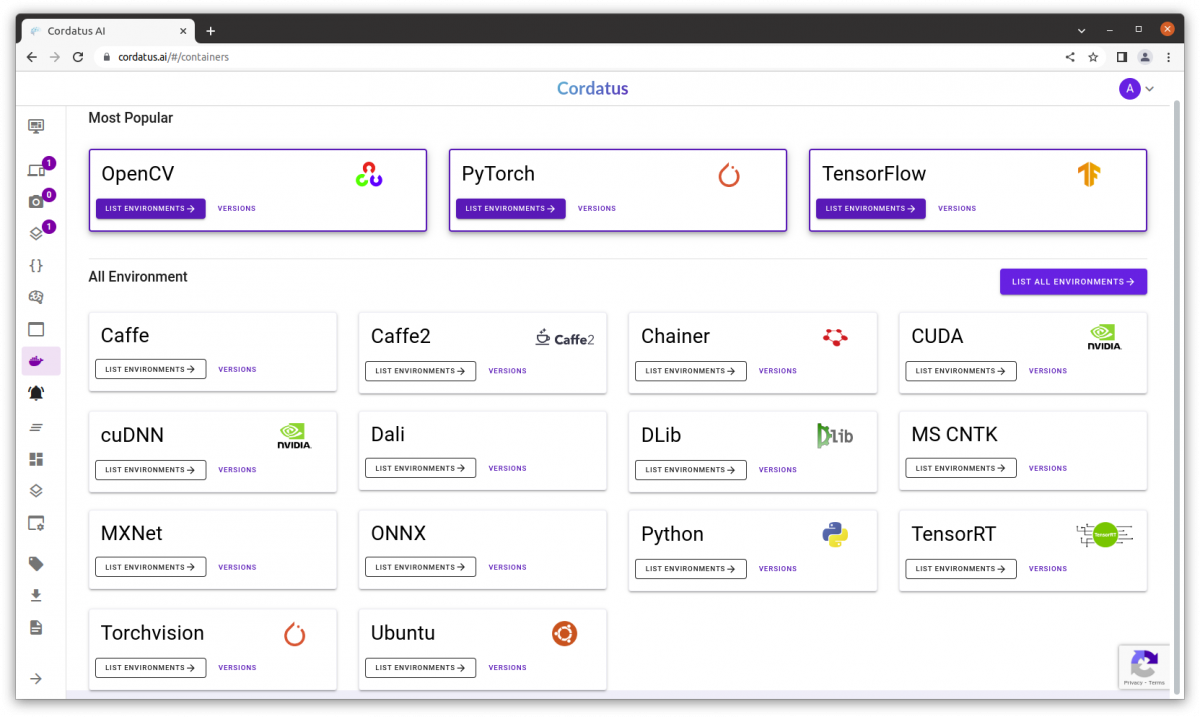Click the NVIDIA logo on the CUDA card
This screenshot has width=1200, height=717.
[1104, 336]
